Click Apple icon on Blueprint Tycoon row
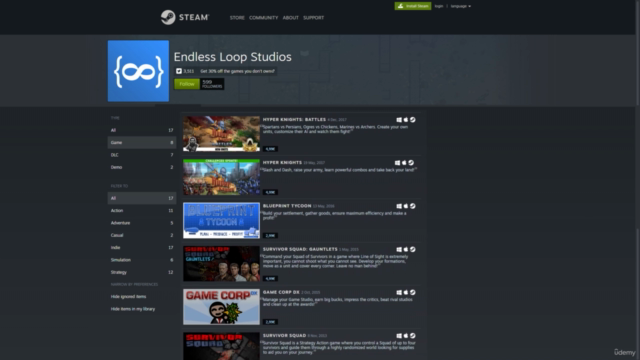 (405, 206)
